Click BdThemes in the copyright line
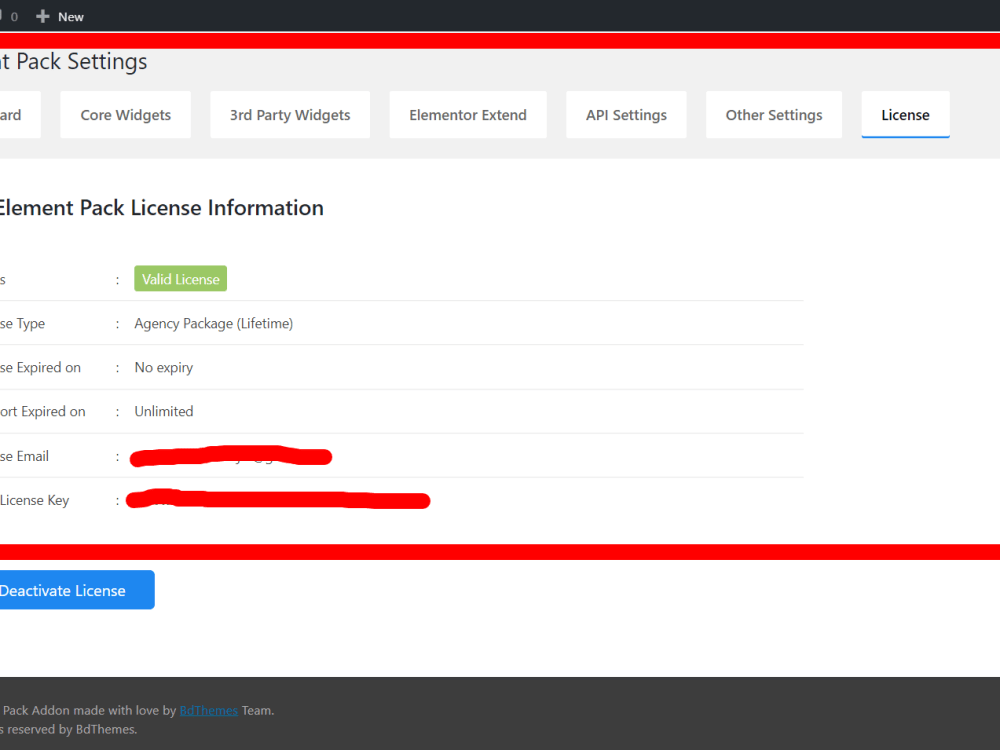Image resolution: width=1000 pixels, height=750 pixels. coord(104,729)
